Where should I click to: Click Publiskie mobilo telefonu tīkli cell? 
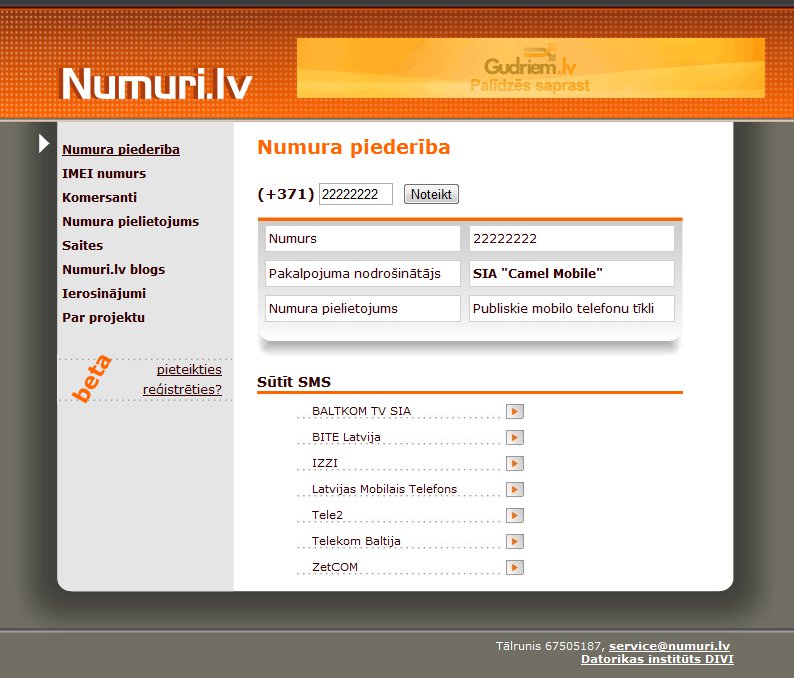572,308
